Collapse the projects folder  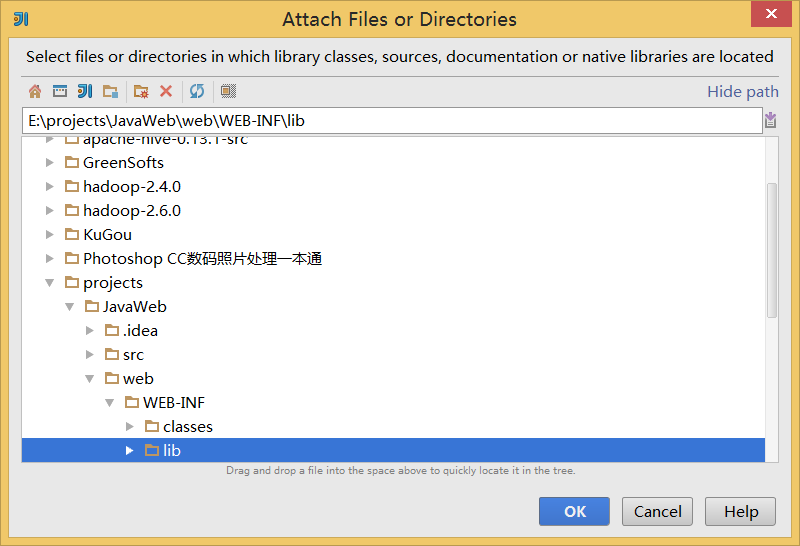tap(49, 283)
